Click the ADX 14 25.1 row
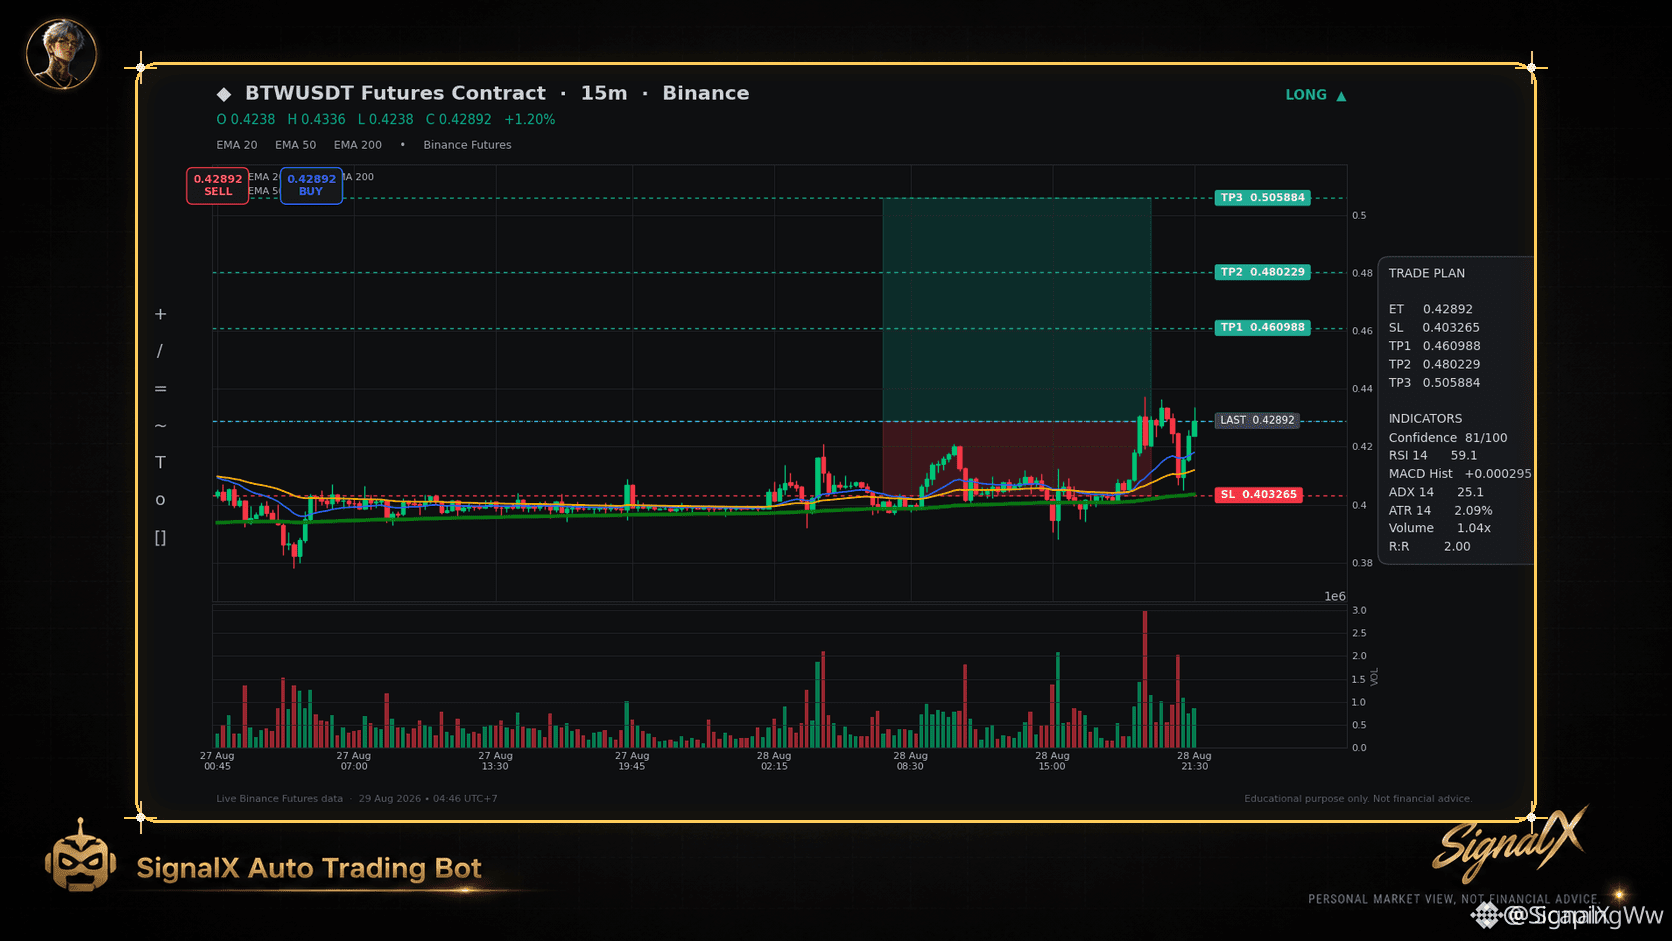 [x=1436, y=492]
